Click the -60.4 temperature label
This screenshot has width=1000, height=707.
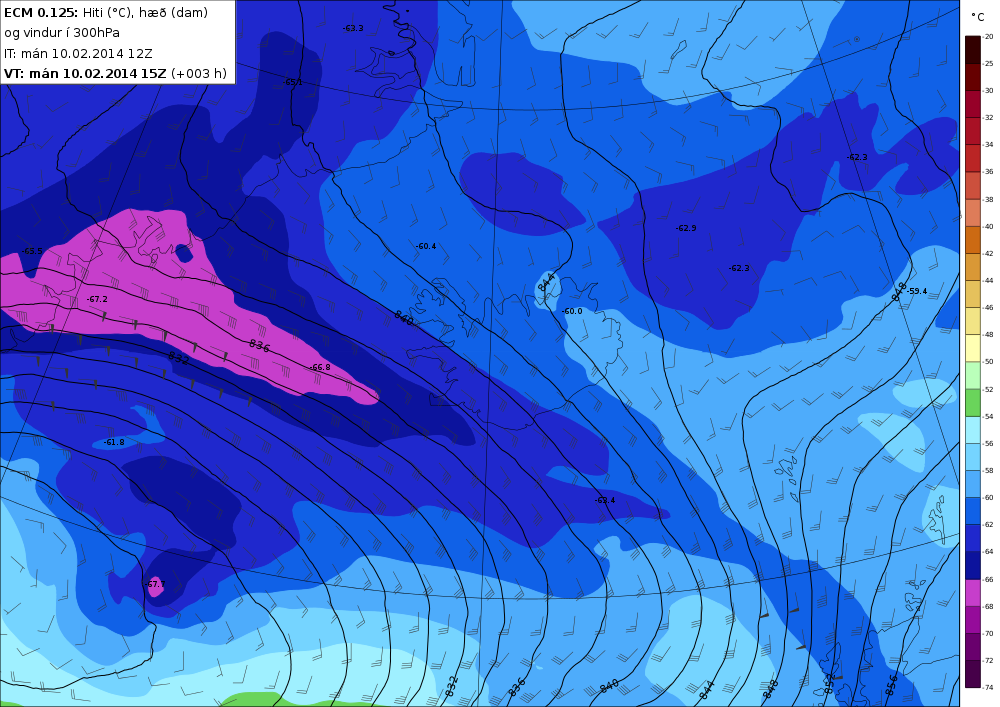click(x=426, y=246)
